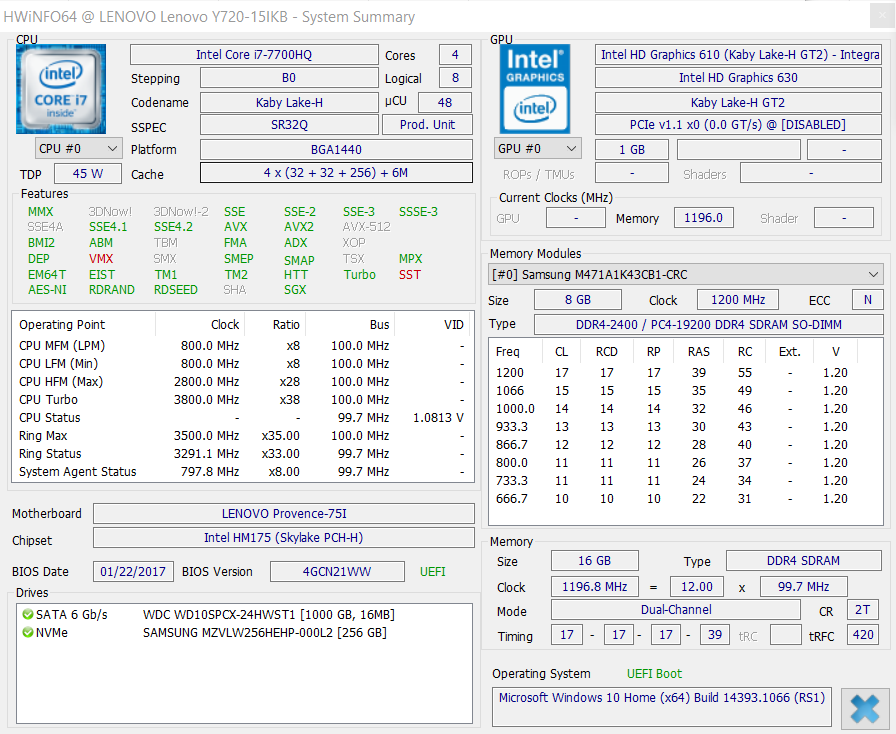Expand the Samsung M471A1K43CB1-CRC memory module dropdown
Viewport: 896px width, 734px height.
686,275
